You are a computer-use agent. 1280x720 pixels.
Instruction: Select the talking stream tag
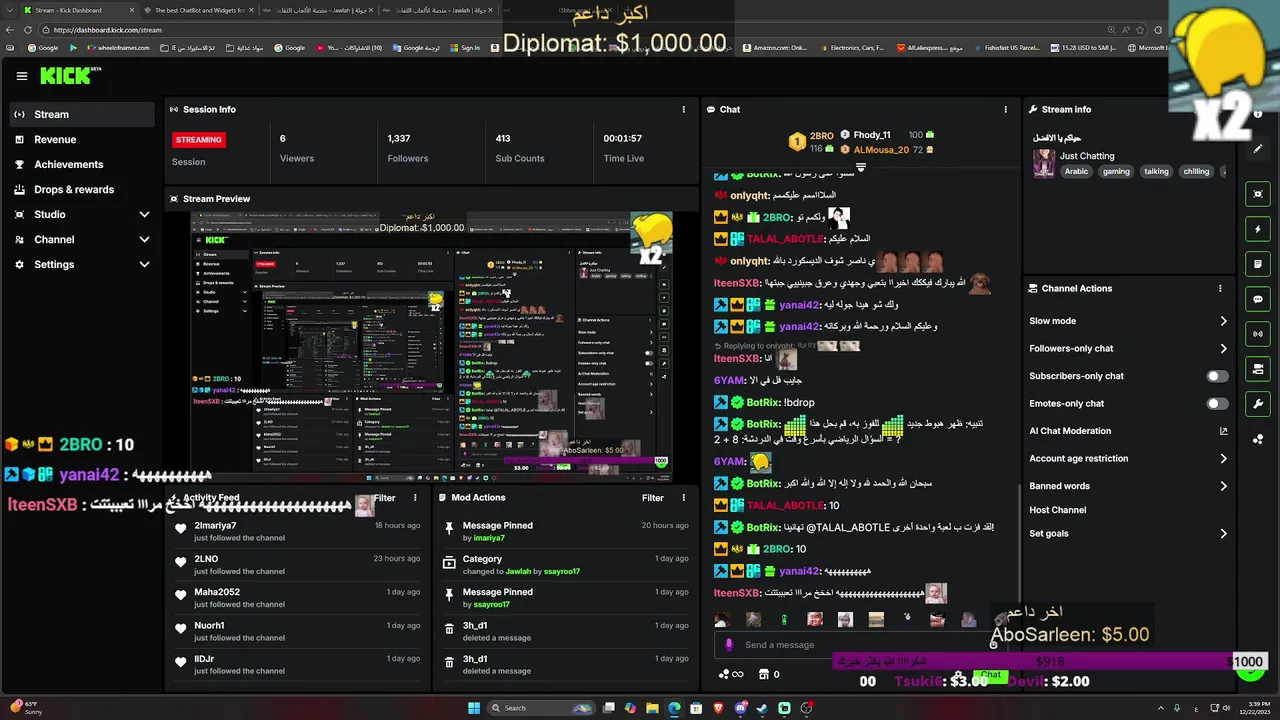(x=1156, y=171)
